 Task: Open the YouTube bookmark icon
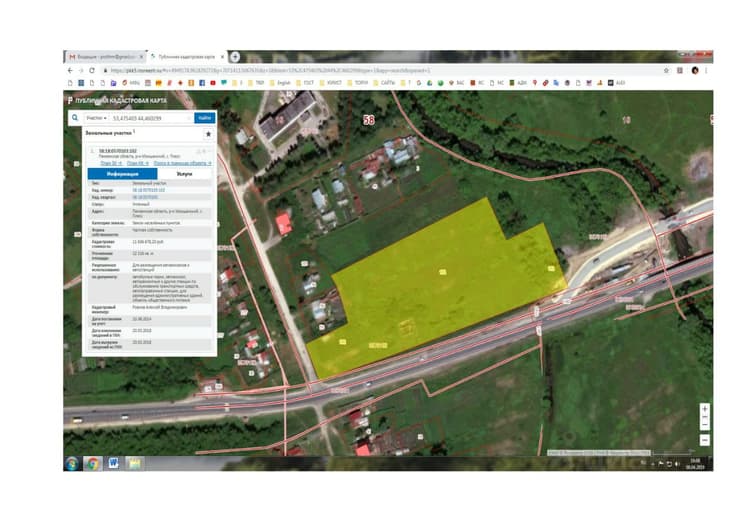tap(213, 83)
